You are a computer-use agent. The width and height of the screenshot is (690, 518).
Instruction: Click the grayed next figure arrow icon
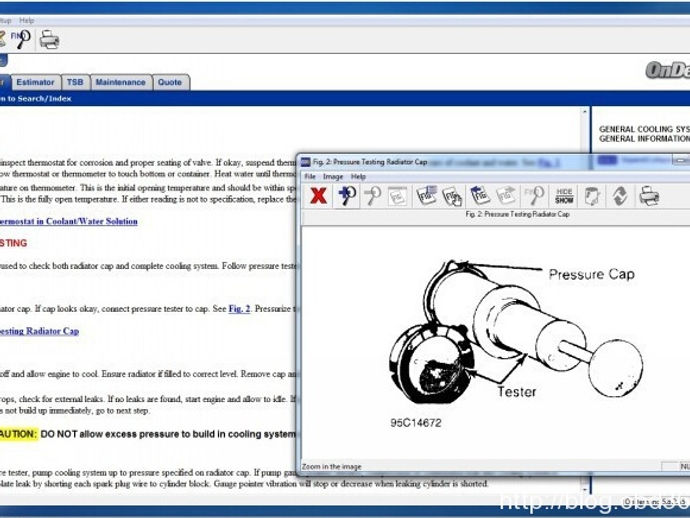tap(506, 195)
